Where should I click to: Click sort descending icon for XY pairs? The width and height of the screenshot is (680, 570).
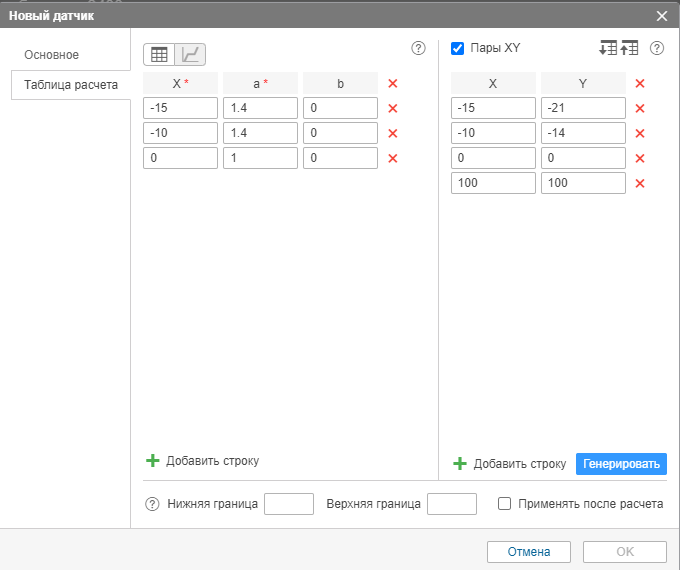(x=630, y=48)
